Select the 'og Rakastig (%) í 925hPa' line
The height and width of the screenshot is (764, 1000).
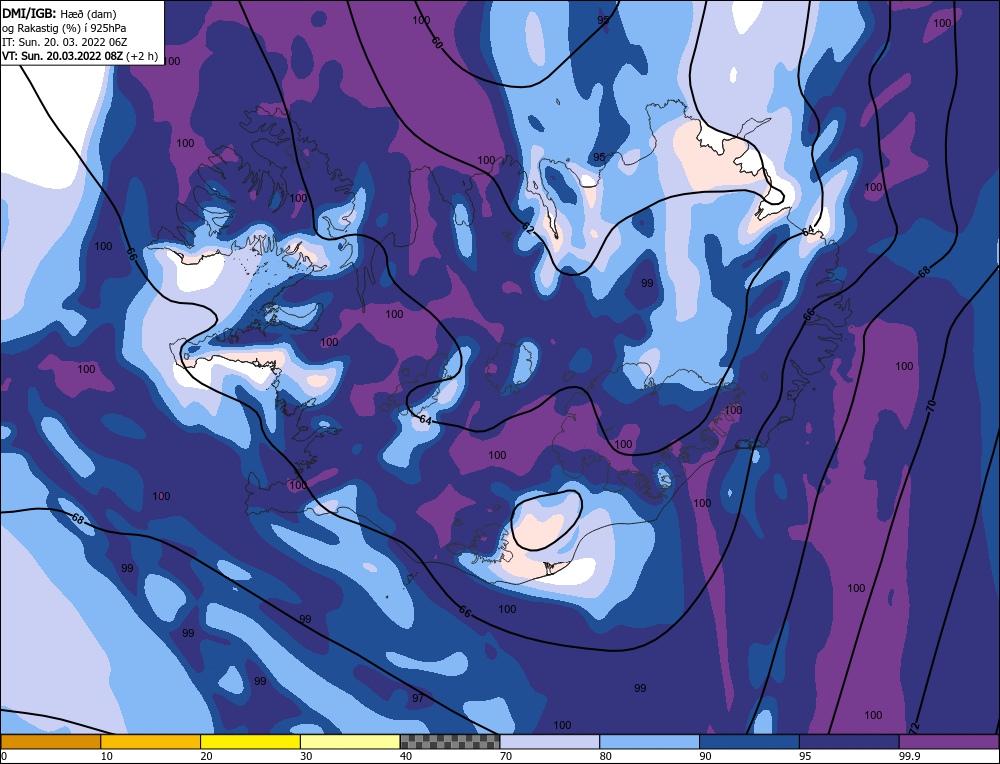[64, 27]
